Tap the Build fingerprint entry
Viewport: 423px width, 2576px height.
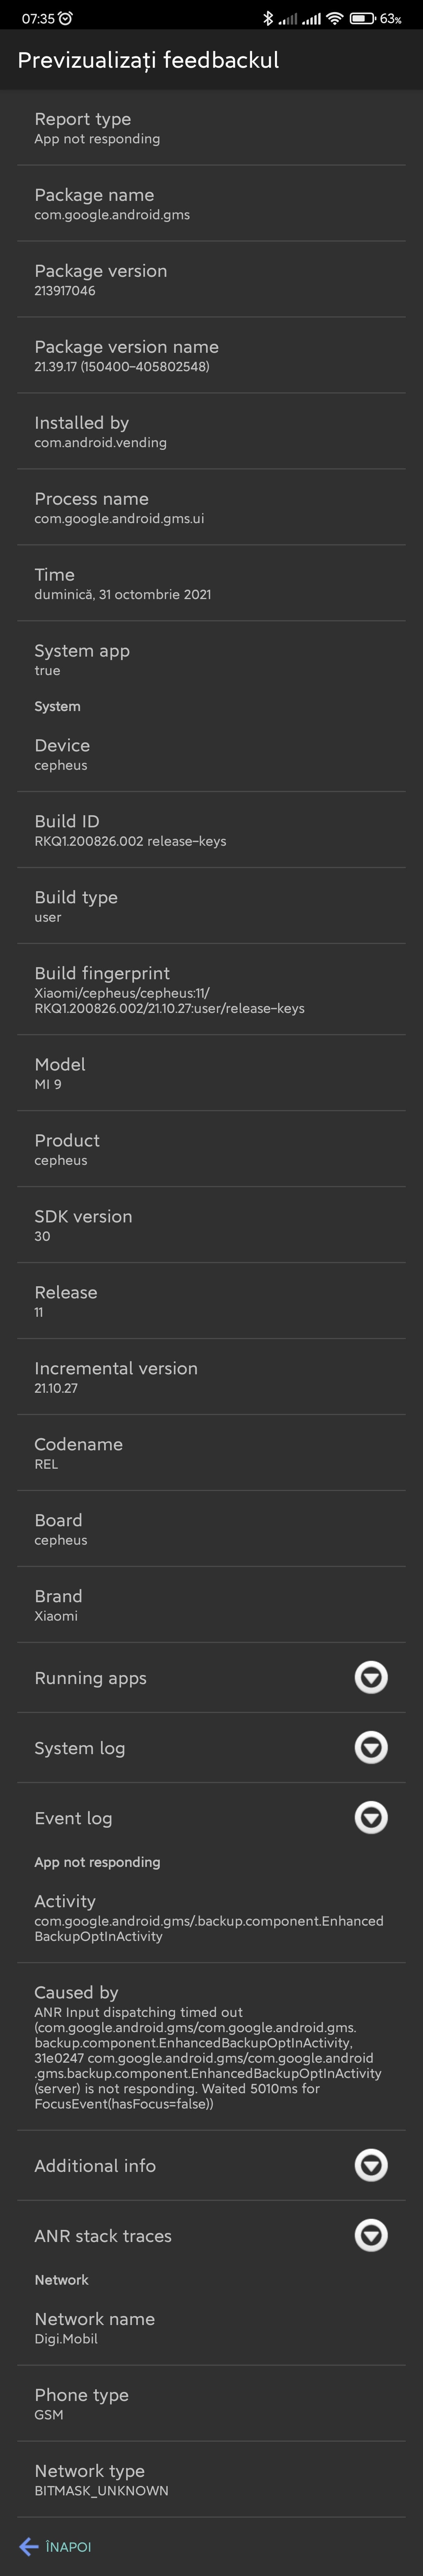pyautogui.click(x=211, y=989)
